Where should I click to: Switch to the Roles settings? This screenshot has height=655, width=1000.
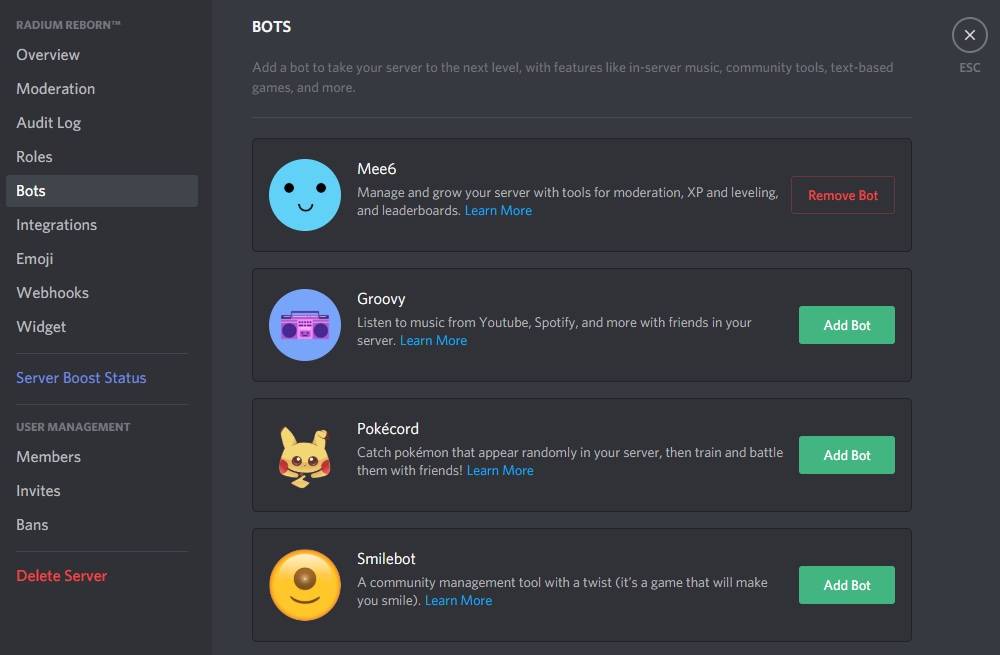coord(34,157)
